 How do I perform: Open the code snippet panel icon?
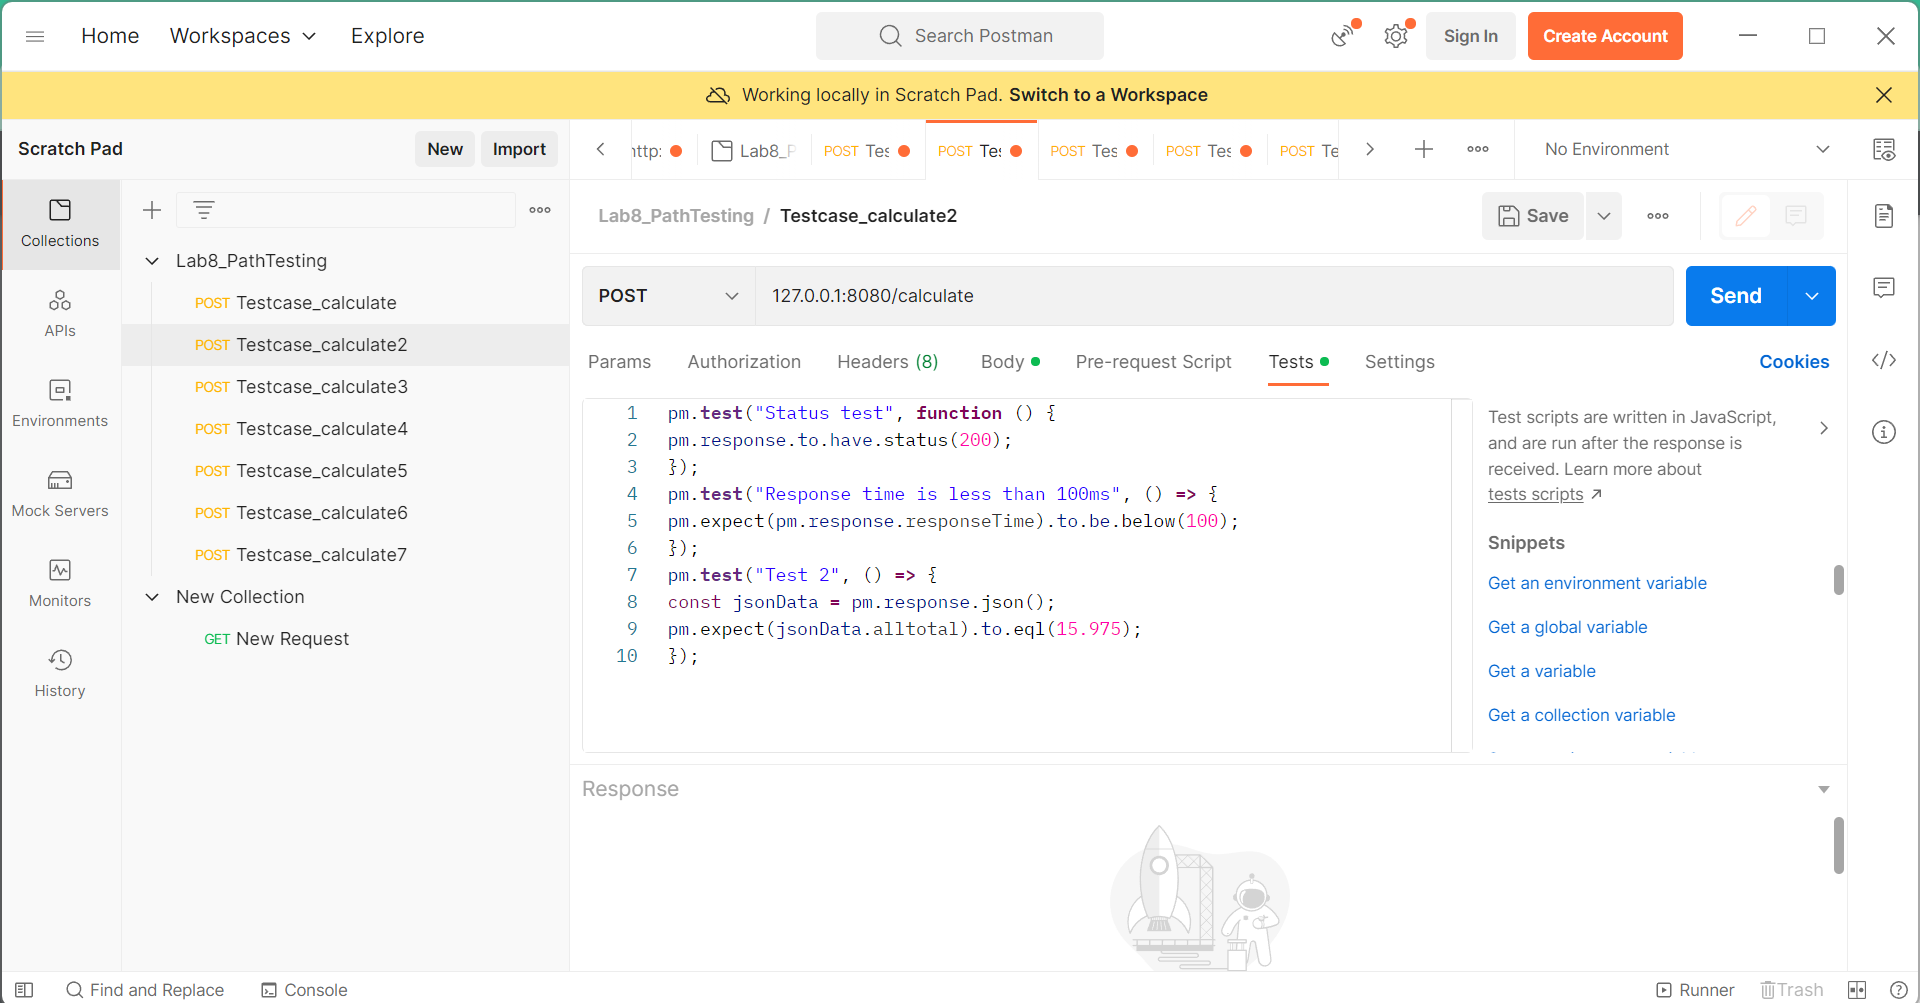[1883, 360]
